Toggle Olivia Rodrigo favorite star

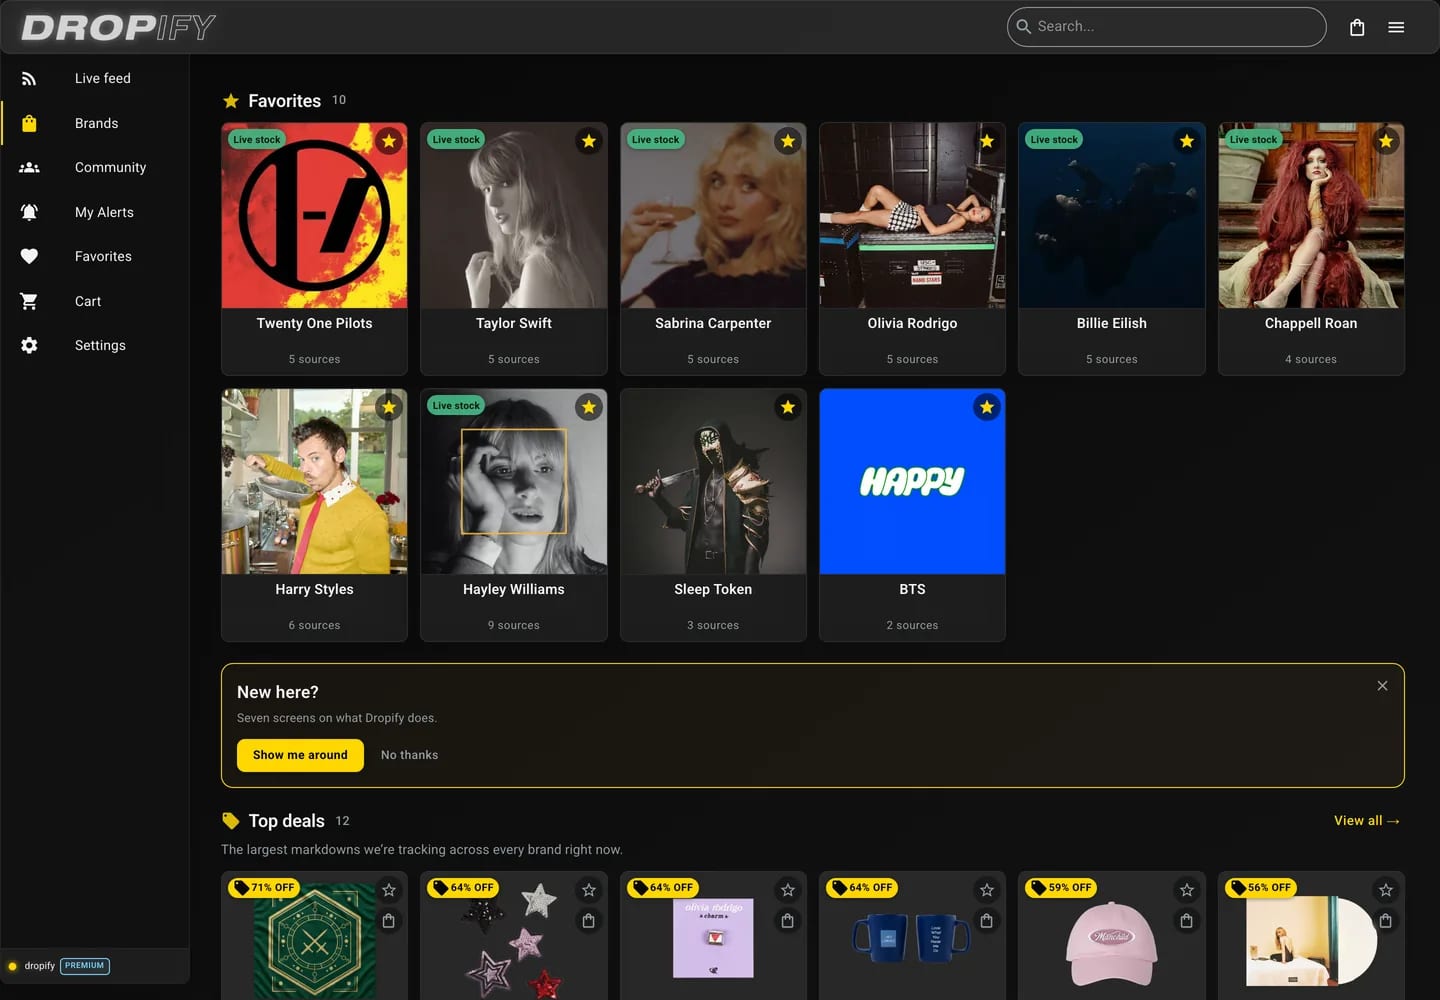[x=987, y=141]
